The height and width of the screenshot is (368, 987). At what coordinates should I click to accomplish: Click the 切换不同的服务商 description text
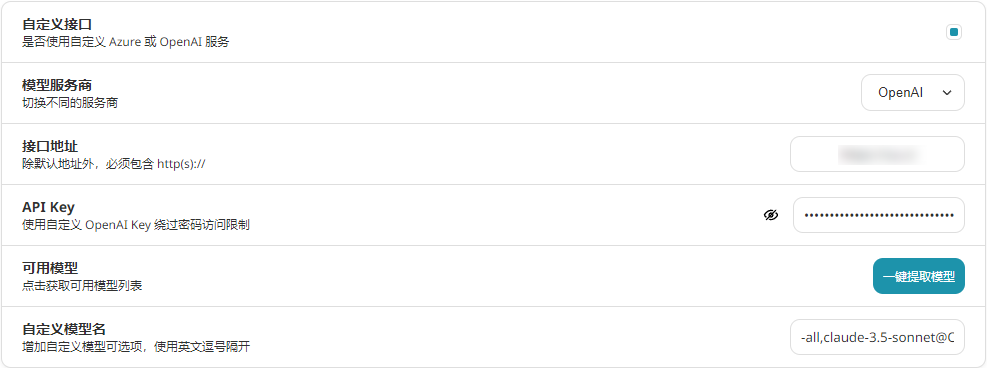coord(70,103)
